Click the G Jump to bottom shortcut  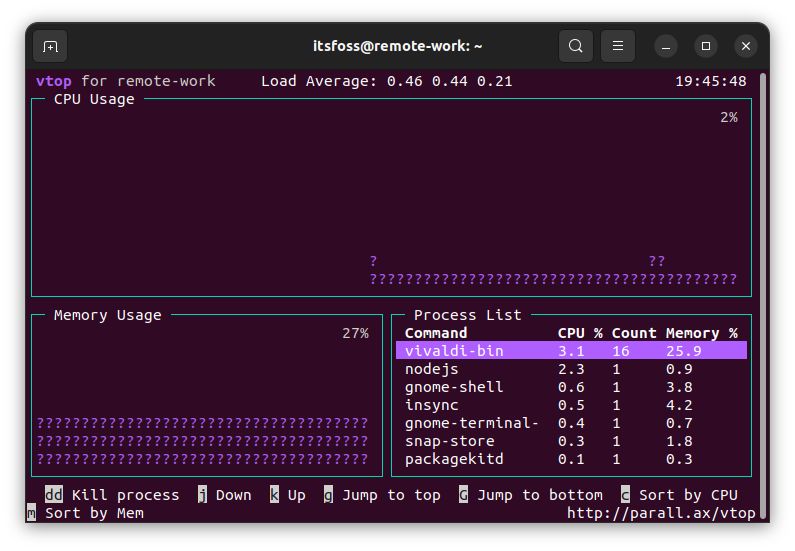pyautogui.click(x=531, y=495)
